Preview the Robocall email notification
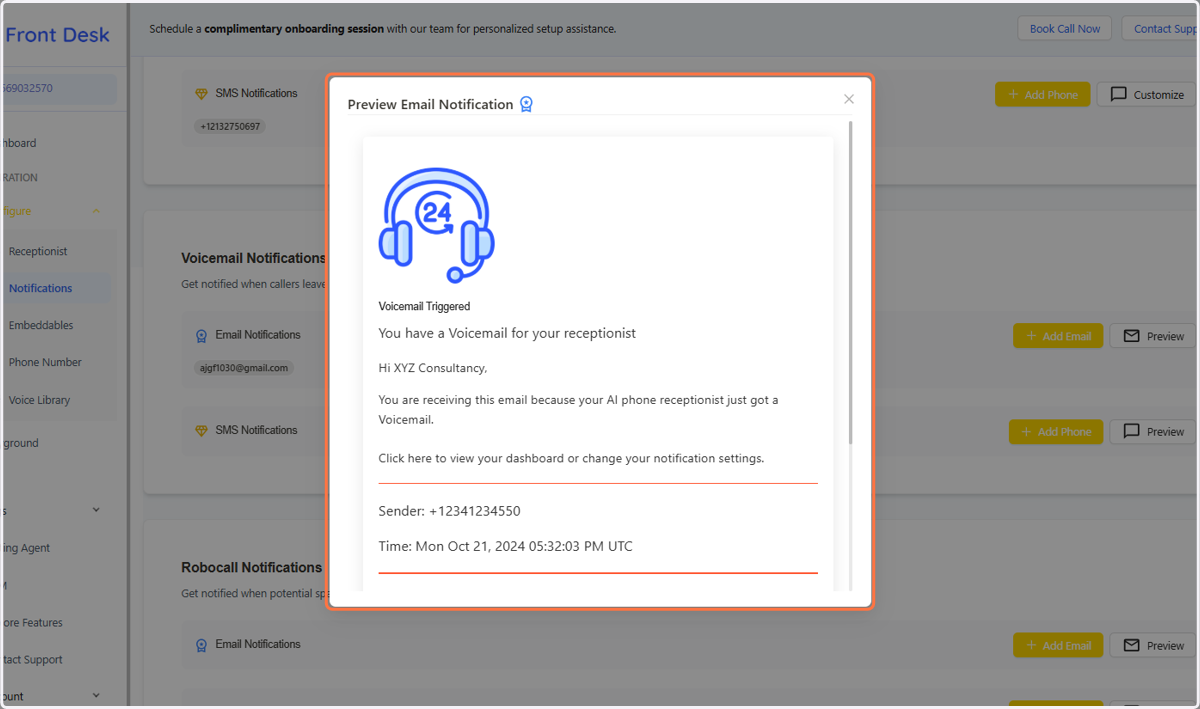Image resolution: width=1200 pixels, height=709 pixels. (x=1154, y=645)
